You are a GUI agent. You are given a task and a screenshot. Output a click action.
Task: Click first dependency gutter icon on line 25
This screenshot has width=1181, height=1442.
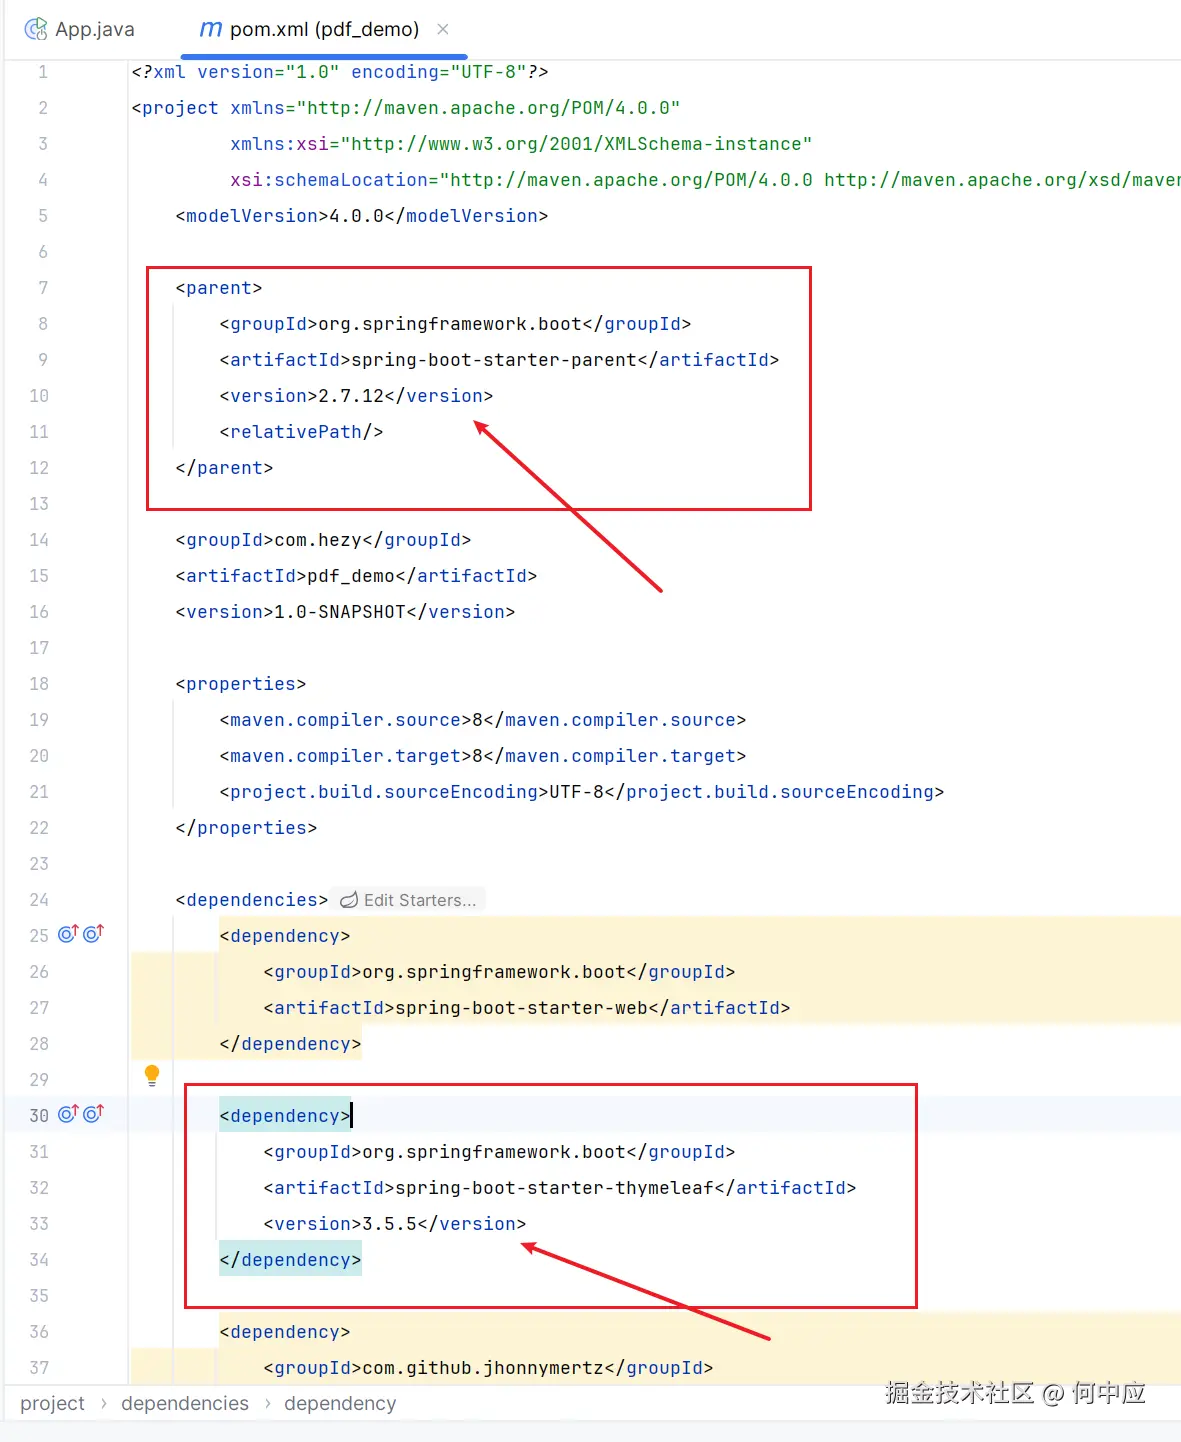(68, 934)
